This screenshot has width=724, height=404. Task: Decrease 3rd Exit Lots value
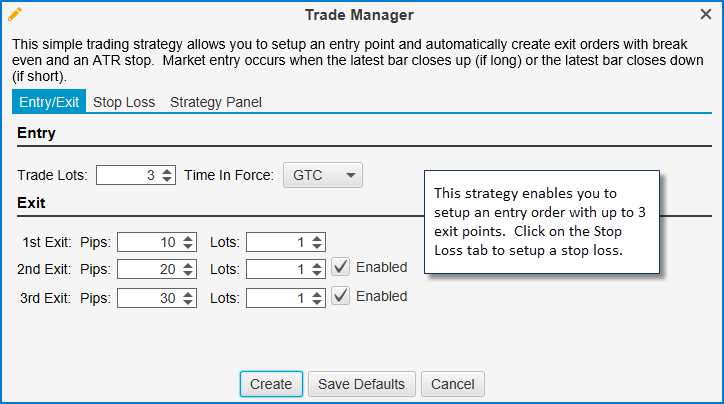pyautogui.click(x=317, y=301)
